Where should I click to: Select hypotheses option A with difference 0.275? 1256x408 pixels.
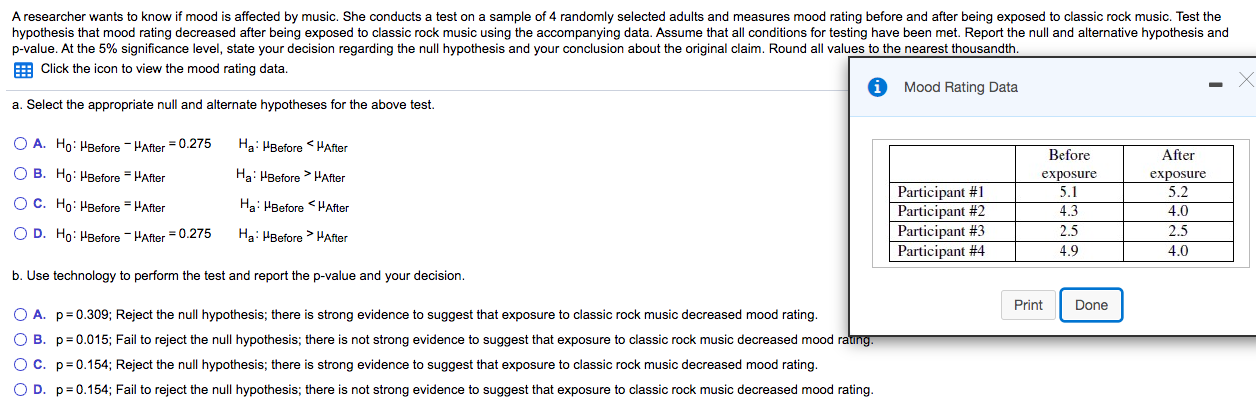[21, 144]
